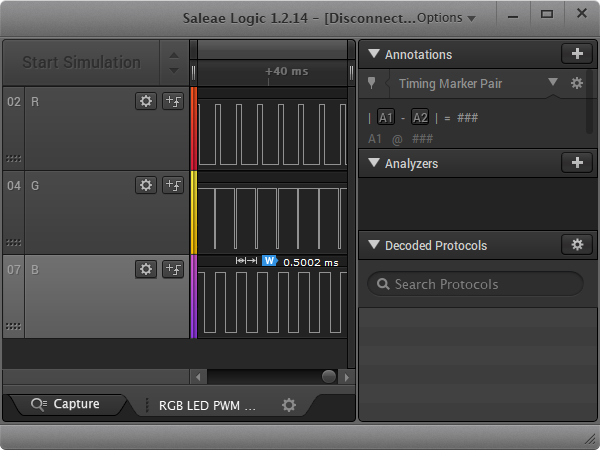Screen dimensions: 600x450
Task: Click the red color strip of channel R
Action: pos(194,128)
